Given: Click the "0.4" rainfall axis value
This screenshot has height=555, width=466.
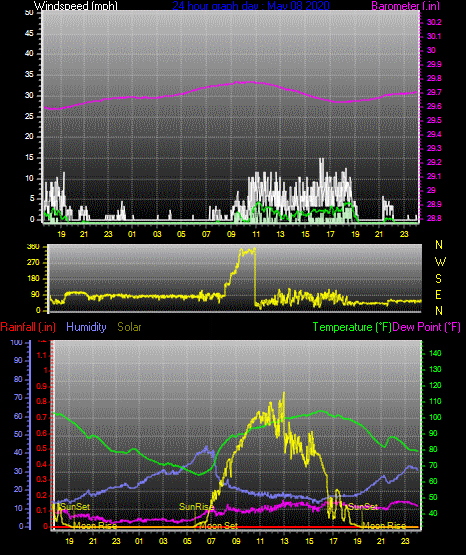Looking at the screenshot, I should [x=42, y=464].
